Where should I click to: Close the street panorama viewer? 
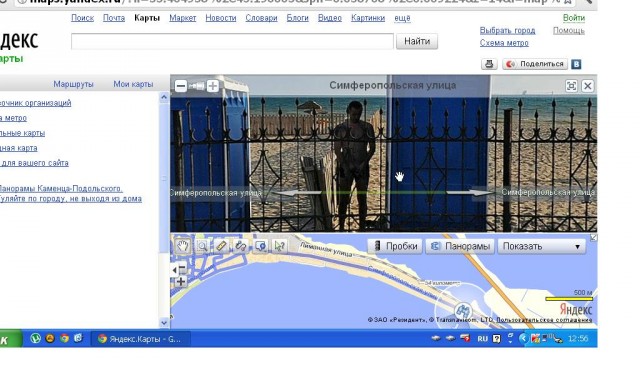click(x=588, y=86)
